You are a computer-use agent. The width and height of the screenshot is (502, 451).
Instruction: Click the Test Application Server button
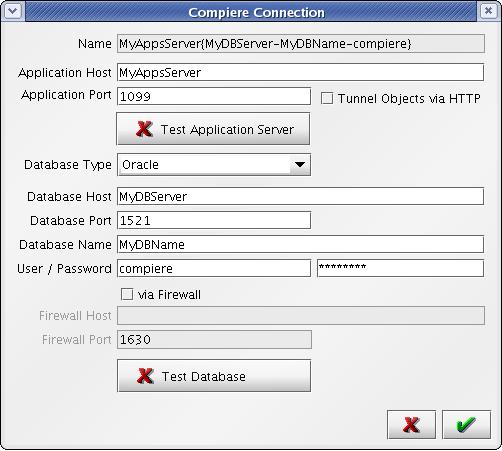point(213,129)
